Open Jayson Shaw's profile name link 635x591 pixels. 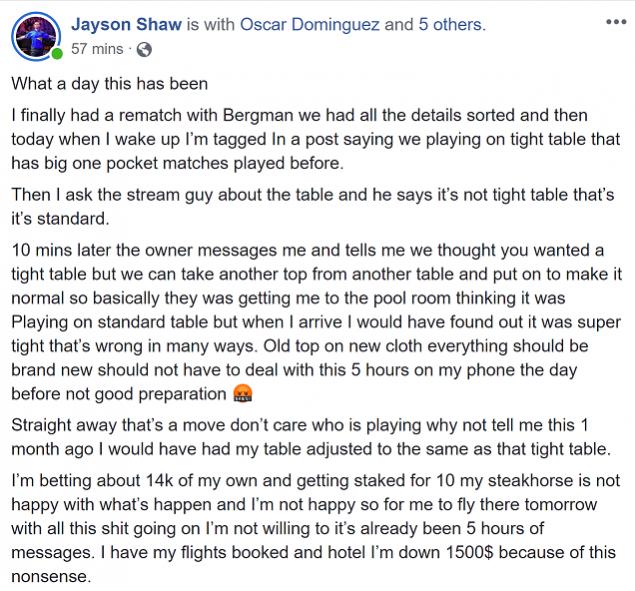(x=125, y=24)
